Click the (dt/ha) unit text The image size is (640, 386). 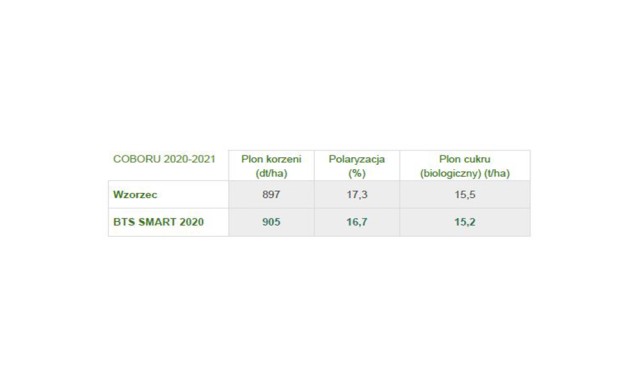[x=271, y=173]
